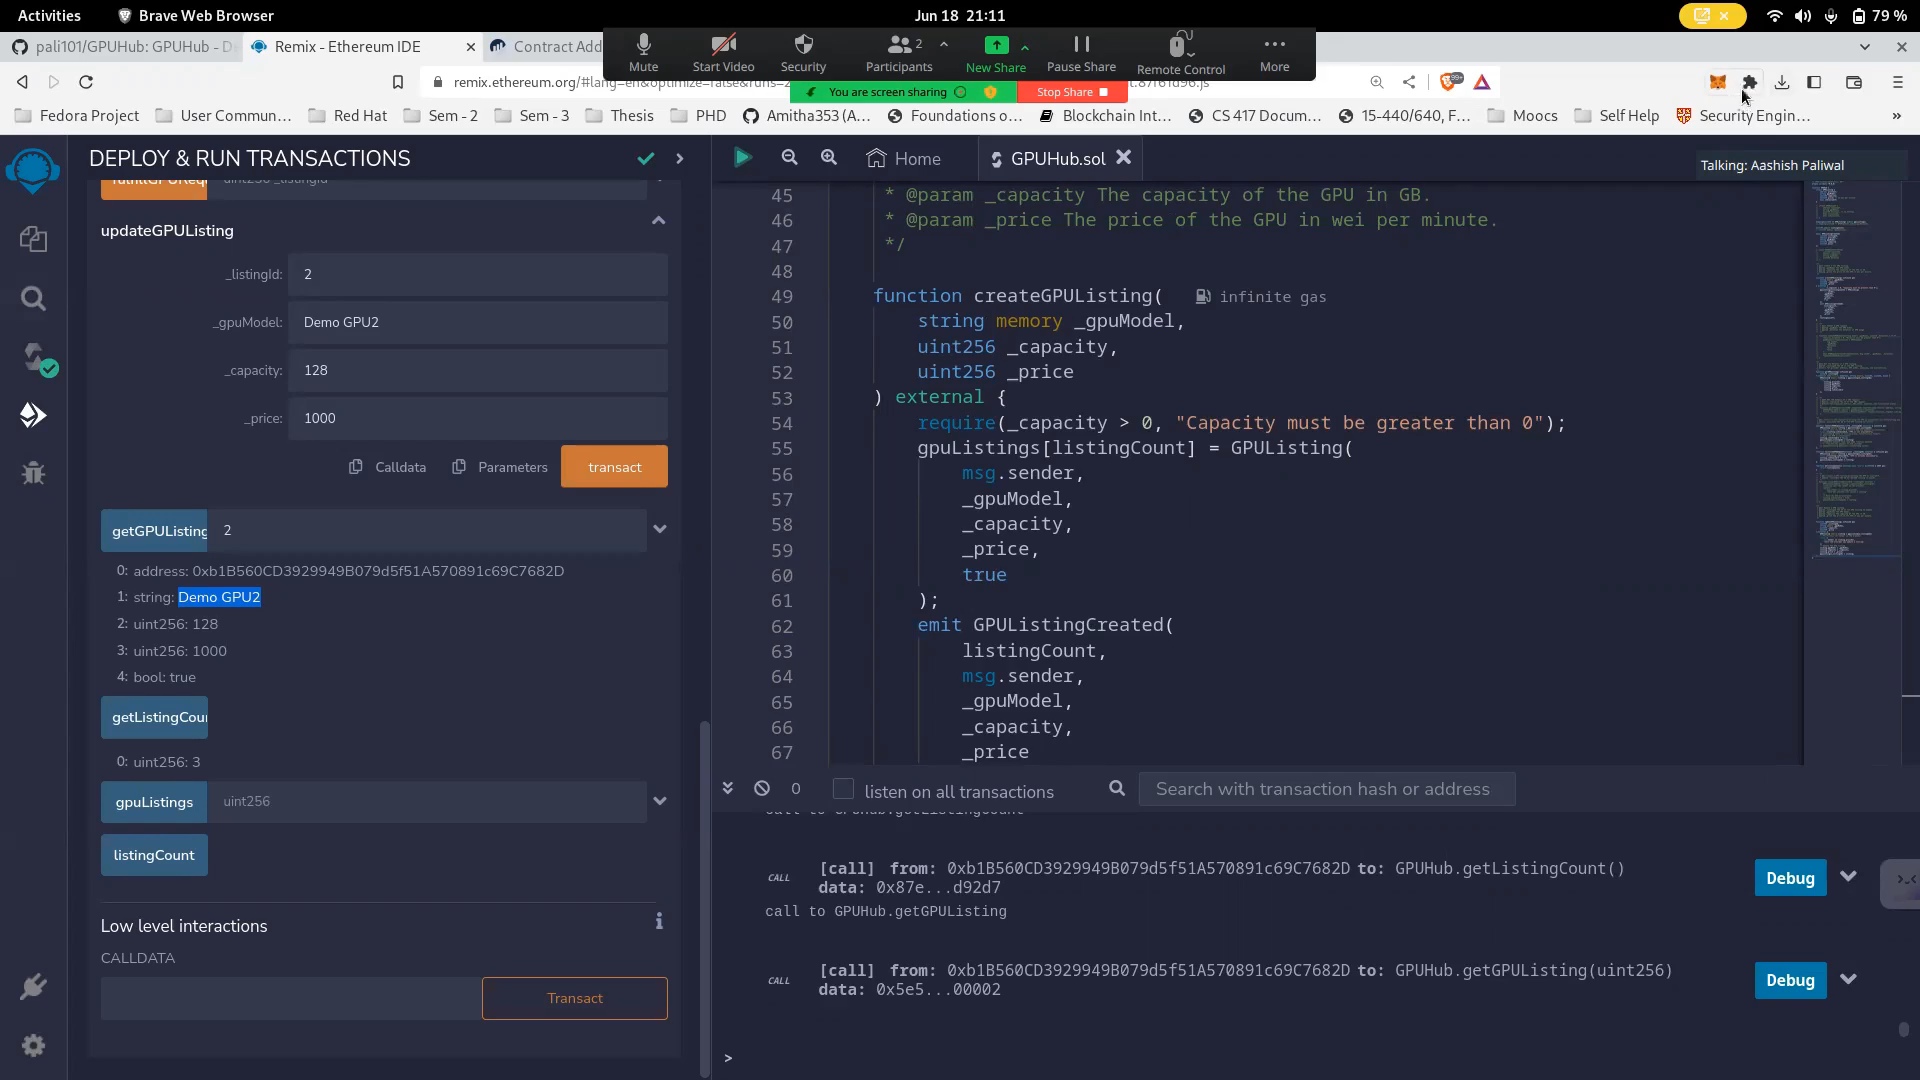Click the orange transact button
1920x1080 pixels.
[x=614, y=467]
